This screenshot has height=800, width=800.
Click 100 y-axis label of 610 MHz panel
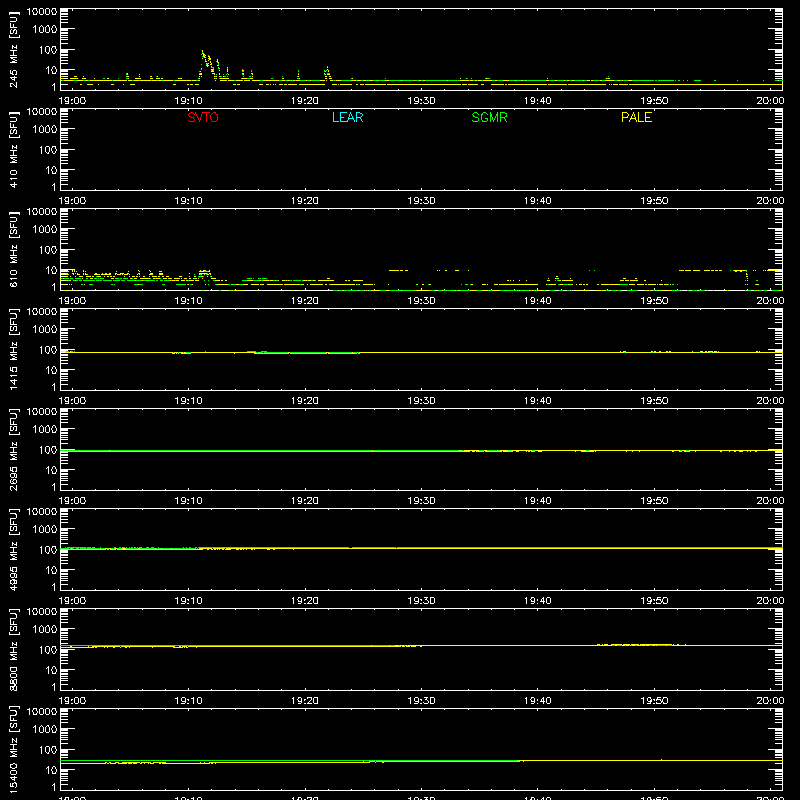[48, 250]
